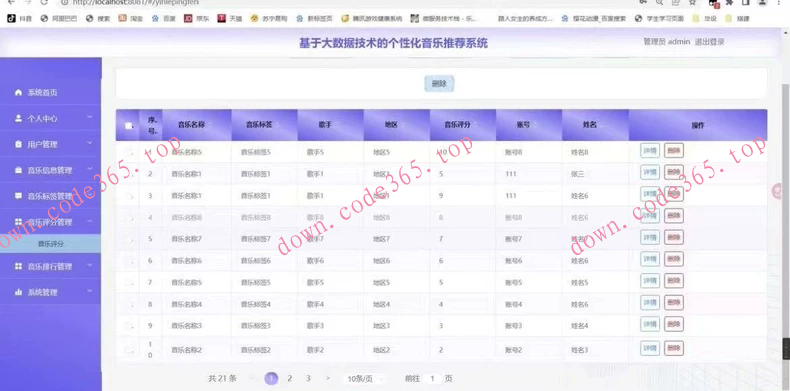Open the 系统首页 menu item
Viewport: 790px width, 391px height.
51,93
